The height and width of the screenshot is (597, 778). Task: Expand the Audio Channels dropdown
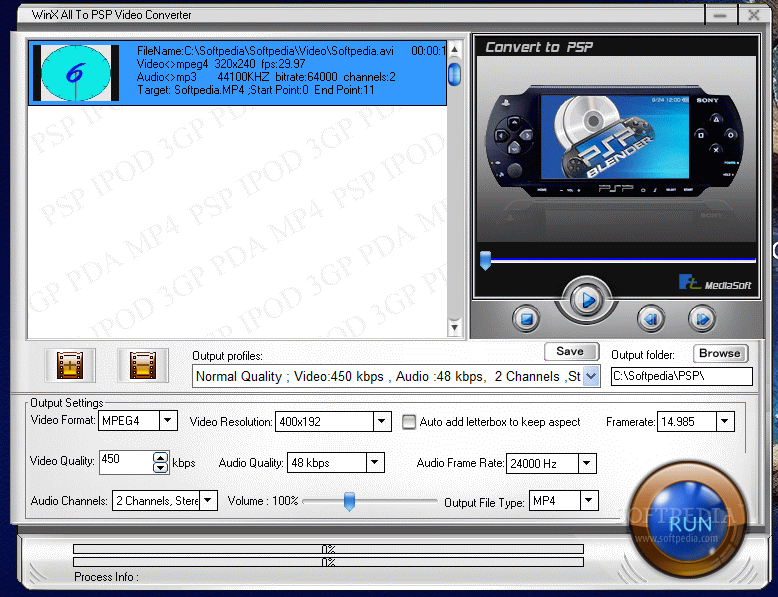pos(208,501)
